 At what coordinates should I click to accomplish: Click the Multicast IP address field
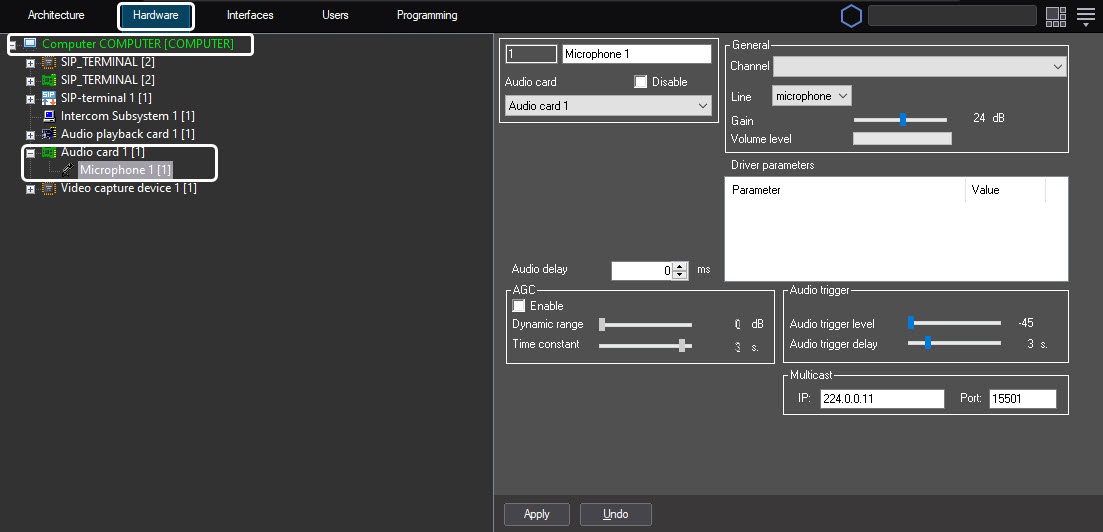coord(881,399)
